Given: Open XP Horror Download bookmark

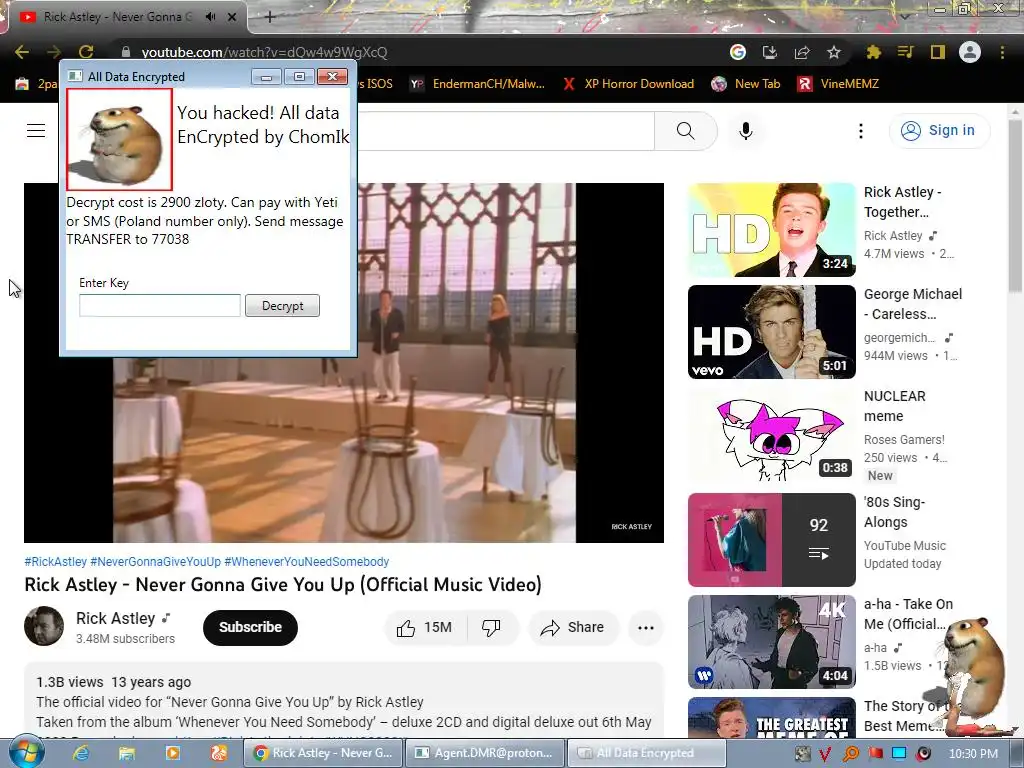Looking at the screenshot, I should click(629, 84).
